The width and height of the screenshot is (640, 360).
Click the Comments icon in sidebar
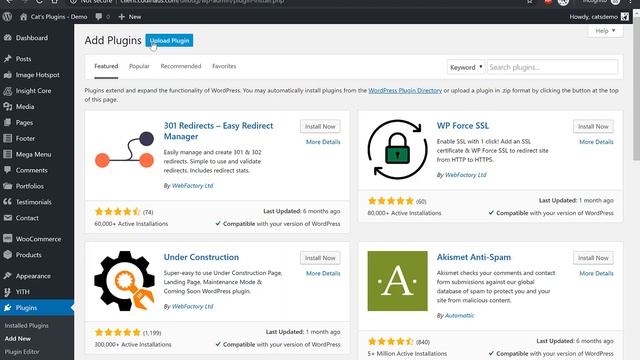[x=8, y=170]
